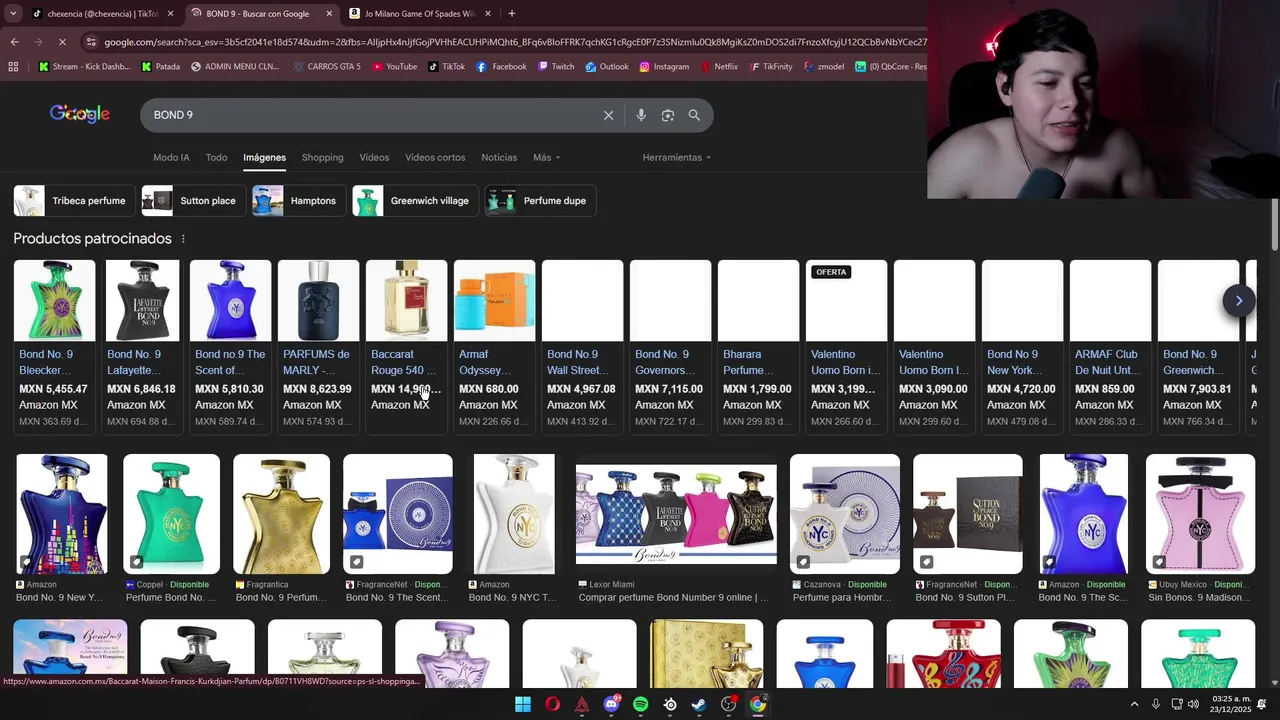Open the Facebook bookmark
1280x720 pixels.
click(x=501, y=67)
